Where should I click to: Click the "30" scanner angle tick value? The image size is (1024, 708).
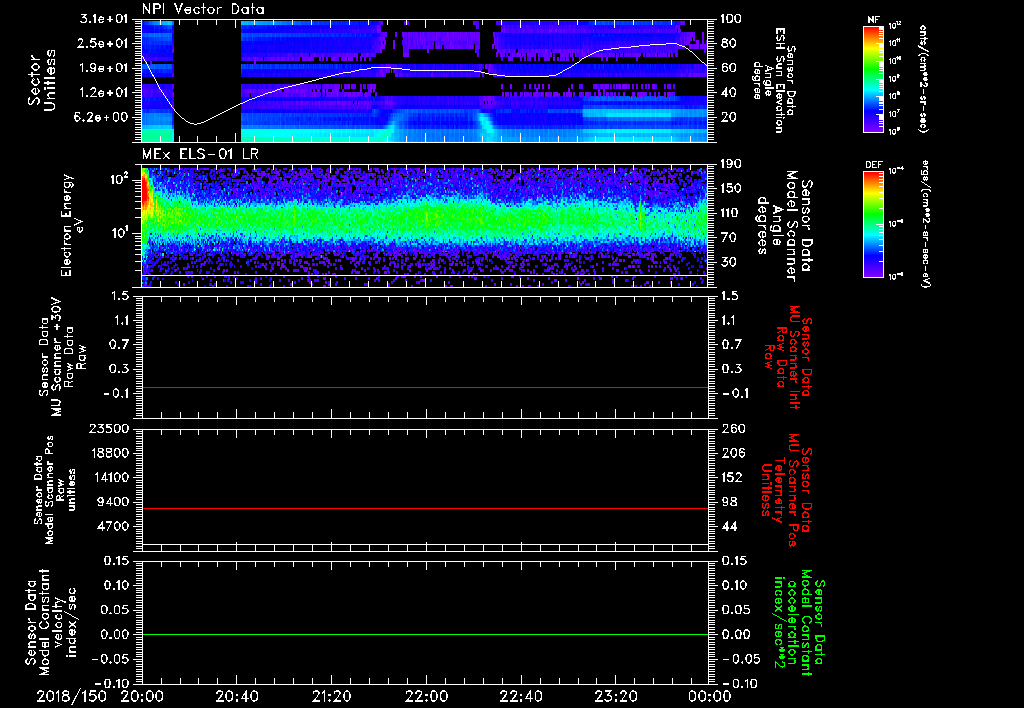click(x=728, y=262)
